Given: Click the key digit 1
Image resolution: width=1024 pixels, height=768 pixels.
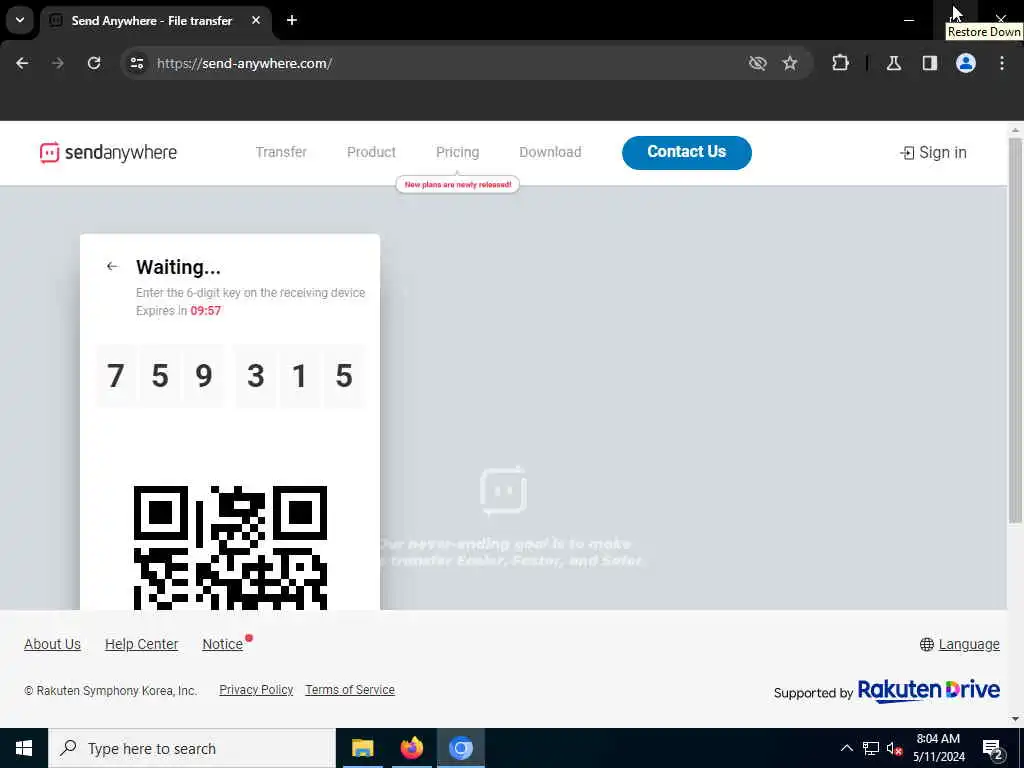Looking at the screenshot, I should click(x=299, y=376).
